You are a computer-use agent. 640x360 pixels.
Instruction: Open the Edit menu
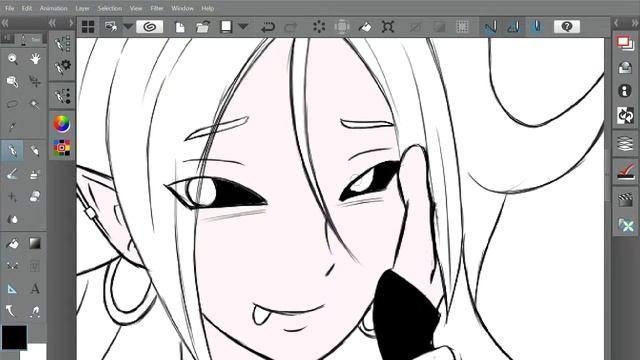tap(27, 8)
